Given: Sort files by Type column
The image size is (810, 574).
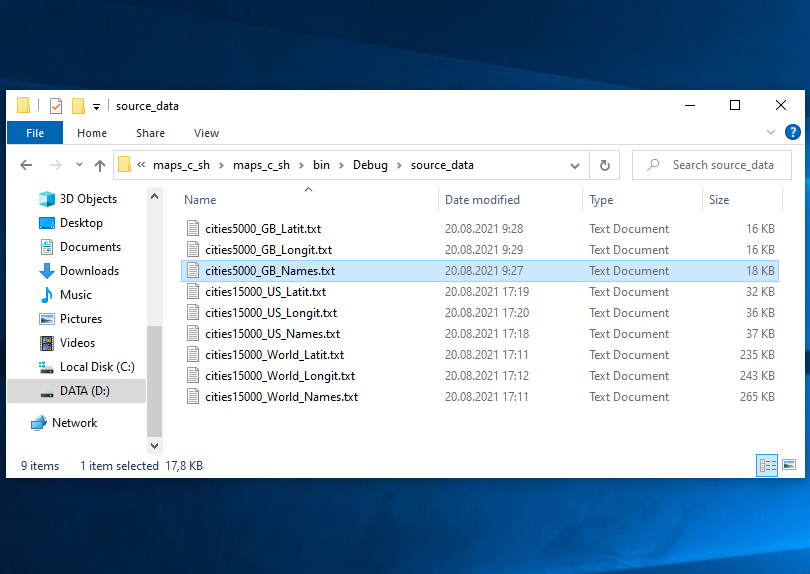Looking at the screenshot, I should [642, 200].
